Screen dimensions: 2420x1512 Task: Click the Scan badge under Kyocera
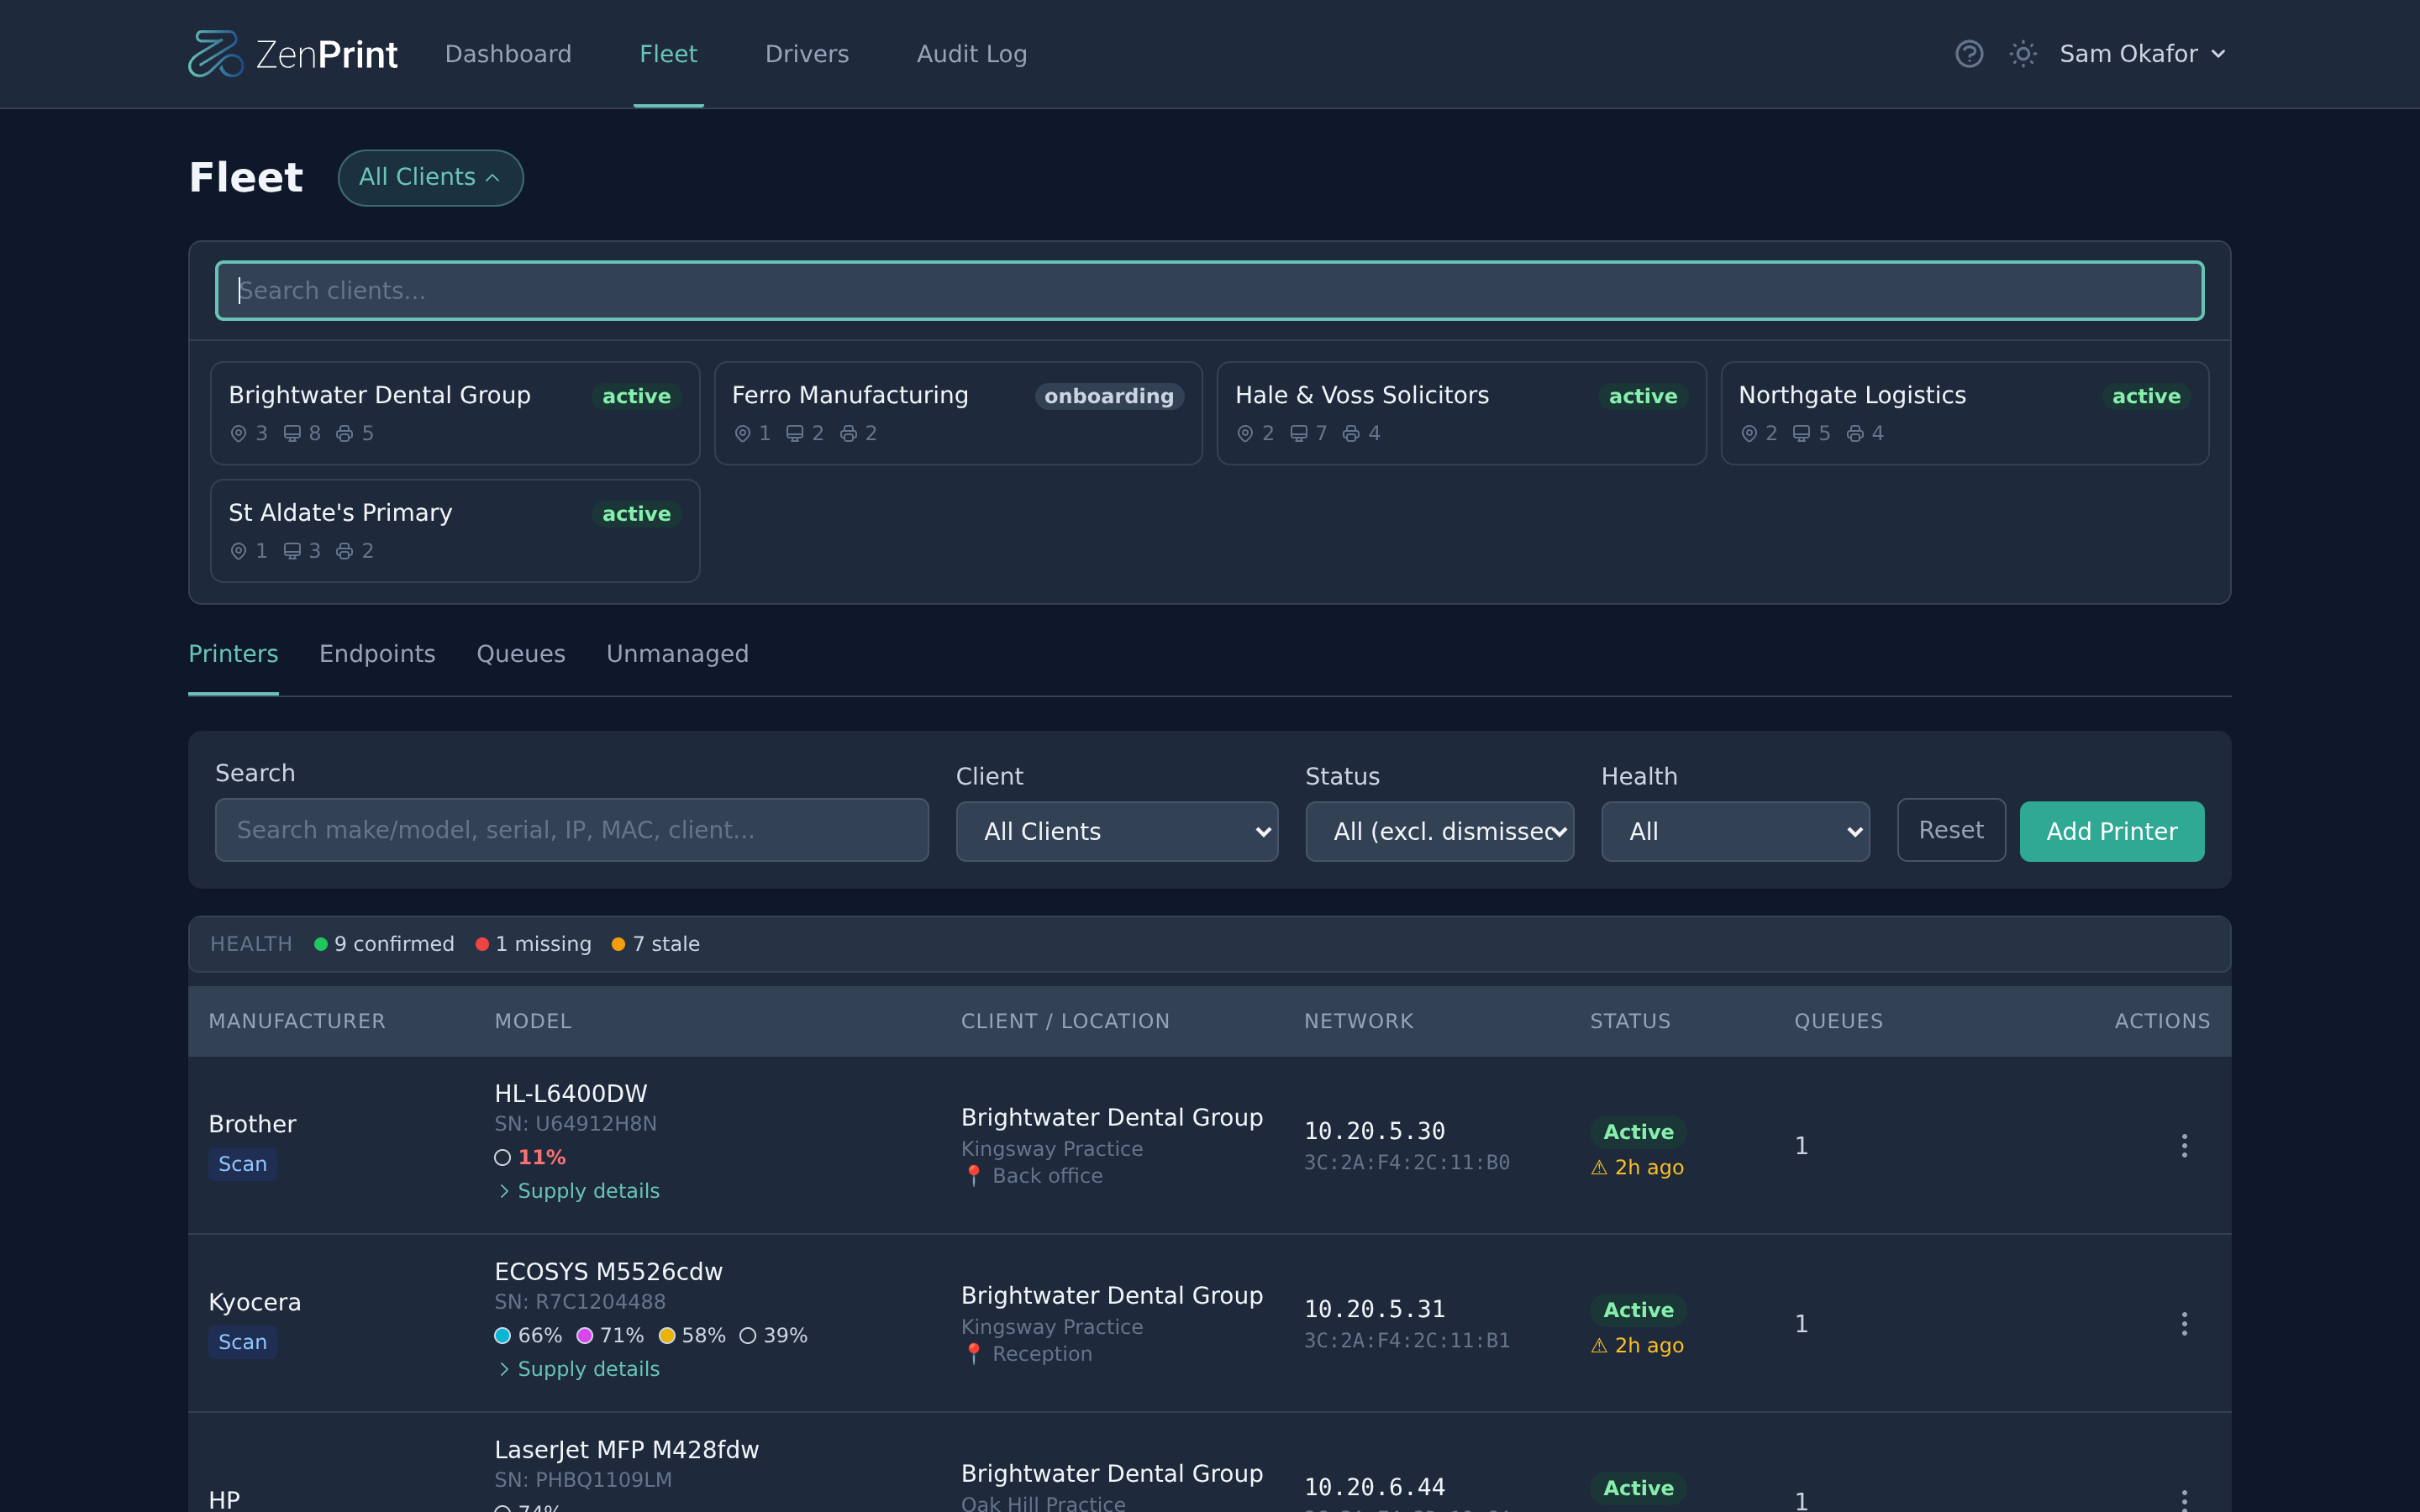click(x=243, y=1343)
